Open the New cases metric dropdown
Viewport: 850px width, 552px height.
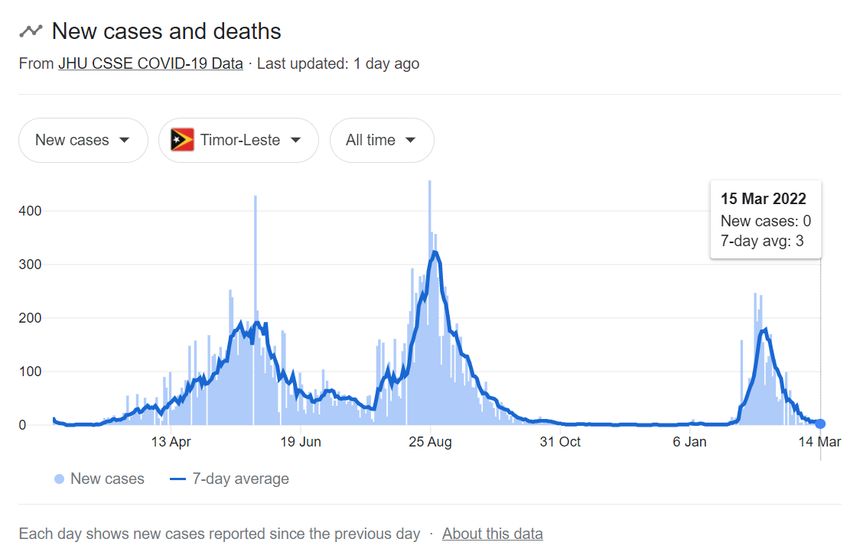coord(83,140)
